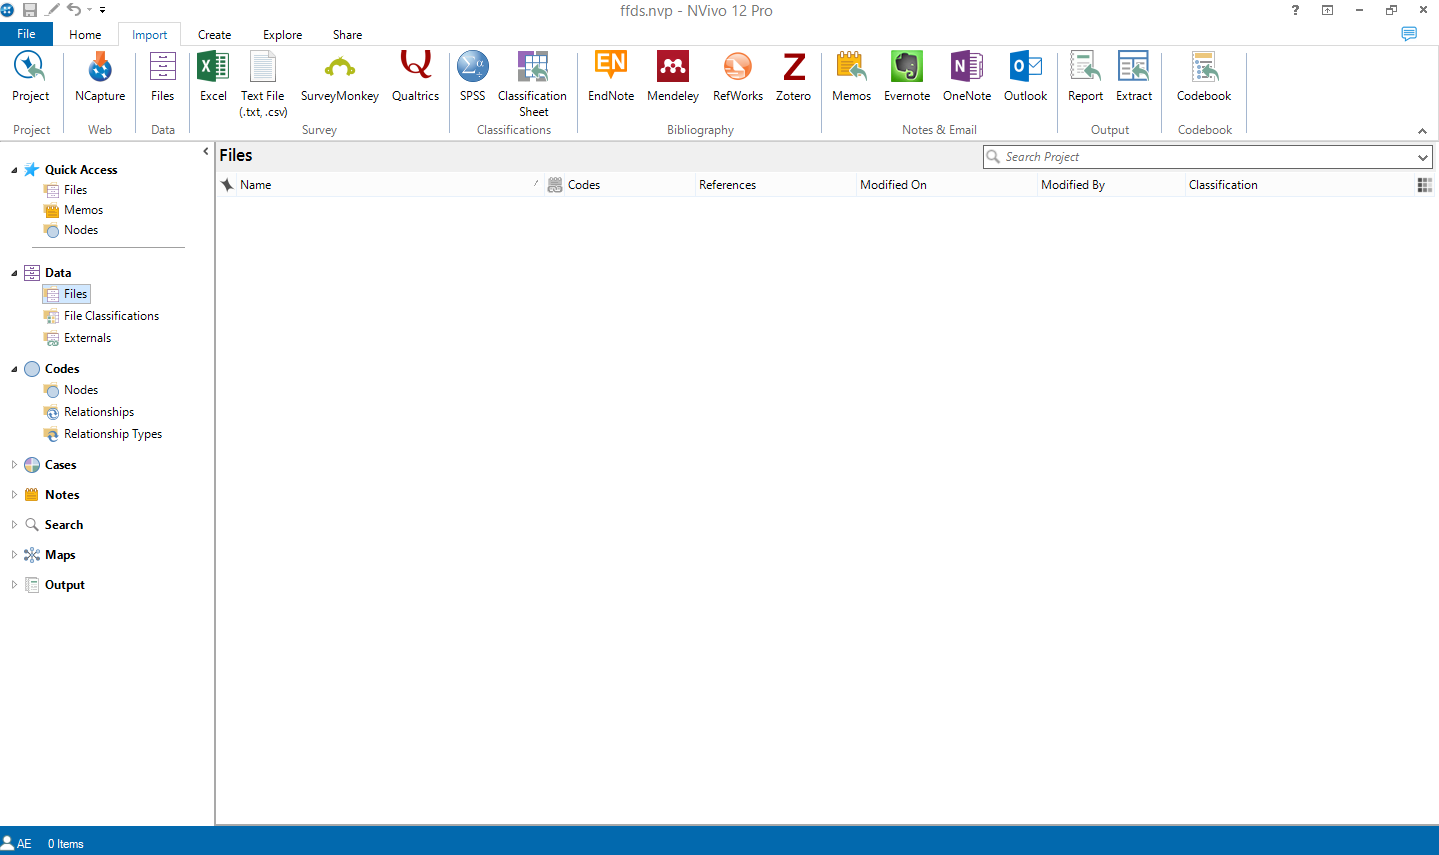Import Mendeley bibliography
This screenshot has height=855, width=1439.
pyautogui.click(x=673, y=77)
